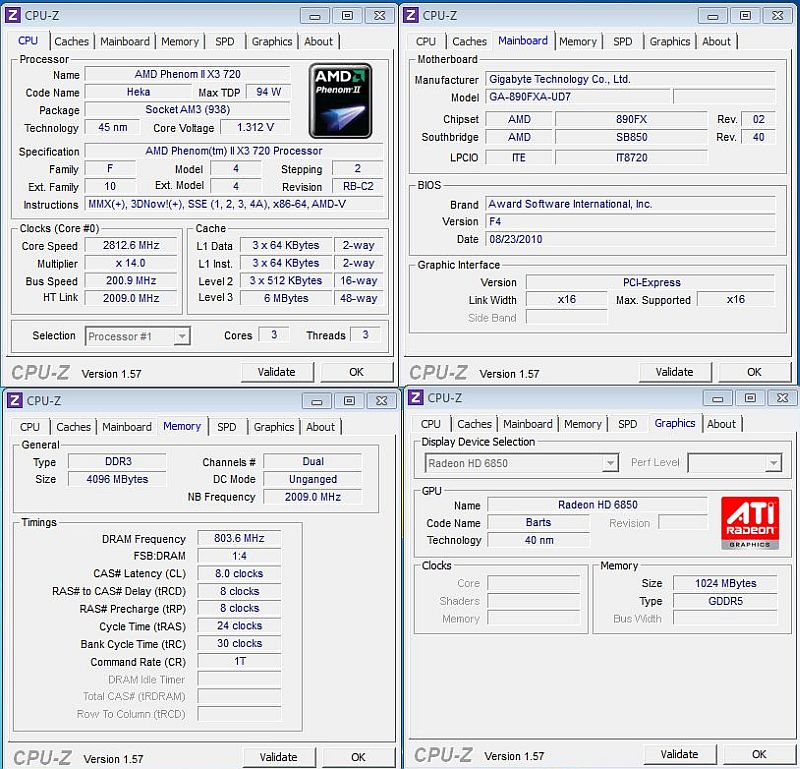Switch to Graphics tab in CPU window
Screen dimensions: 800x769
(272, 41)
